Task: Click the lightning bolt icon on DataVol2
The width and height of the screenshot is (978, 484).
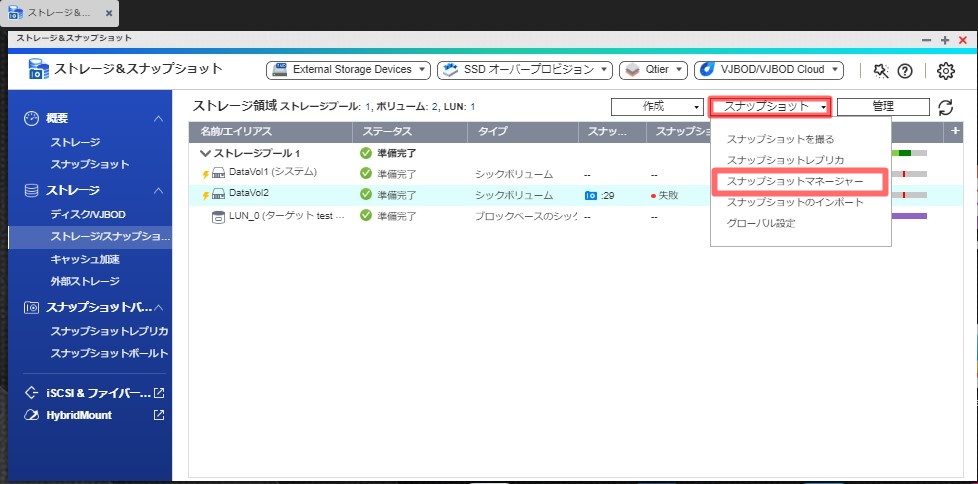Action: 205,196
